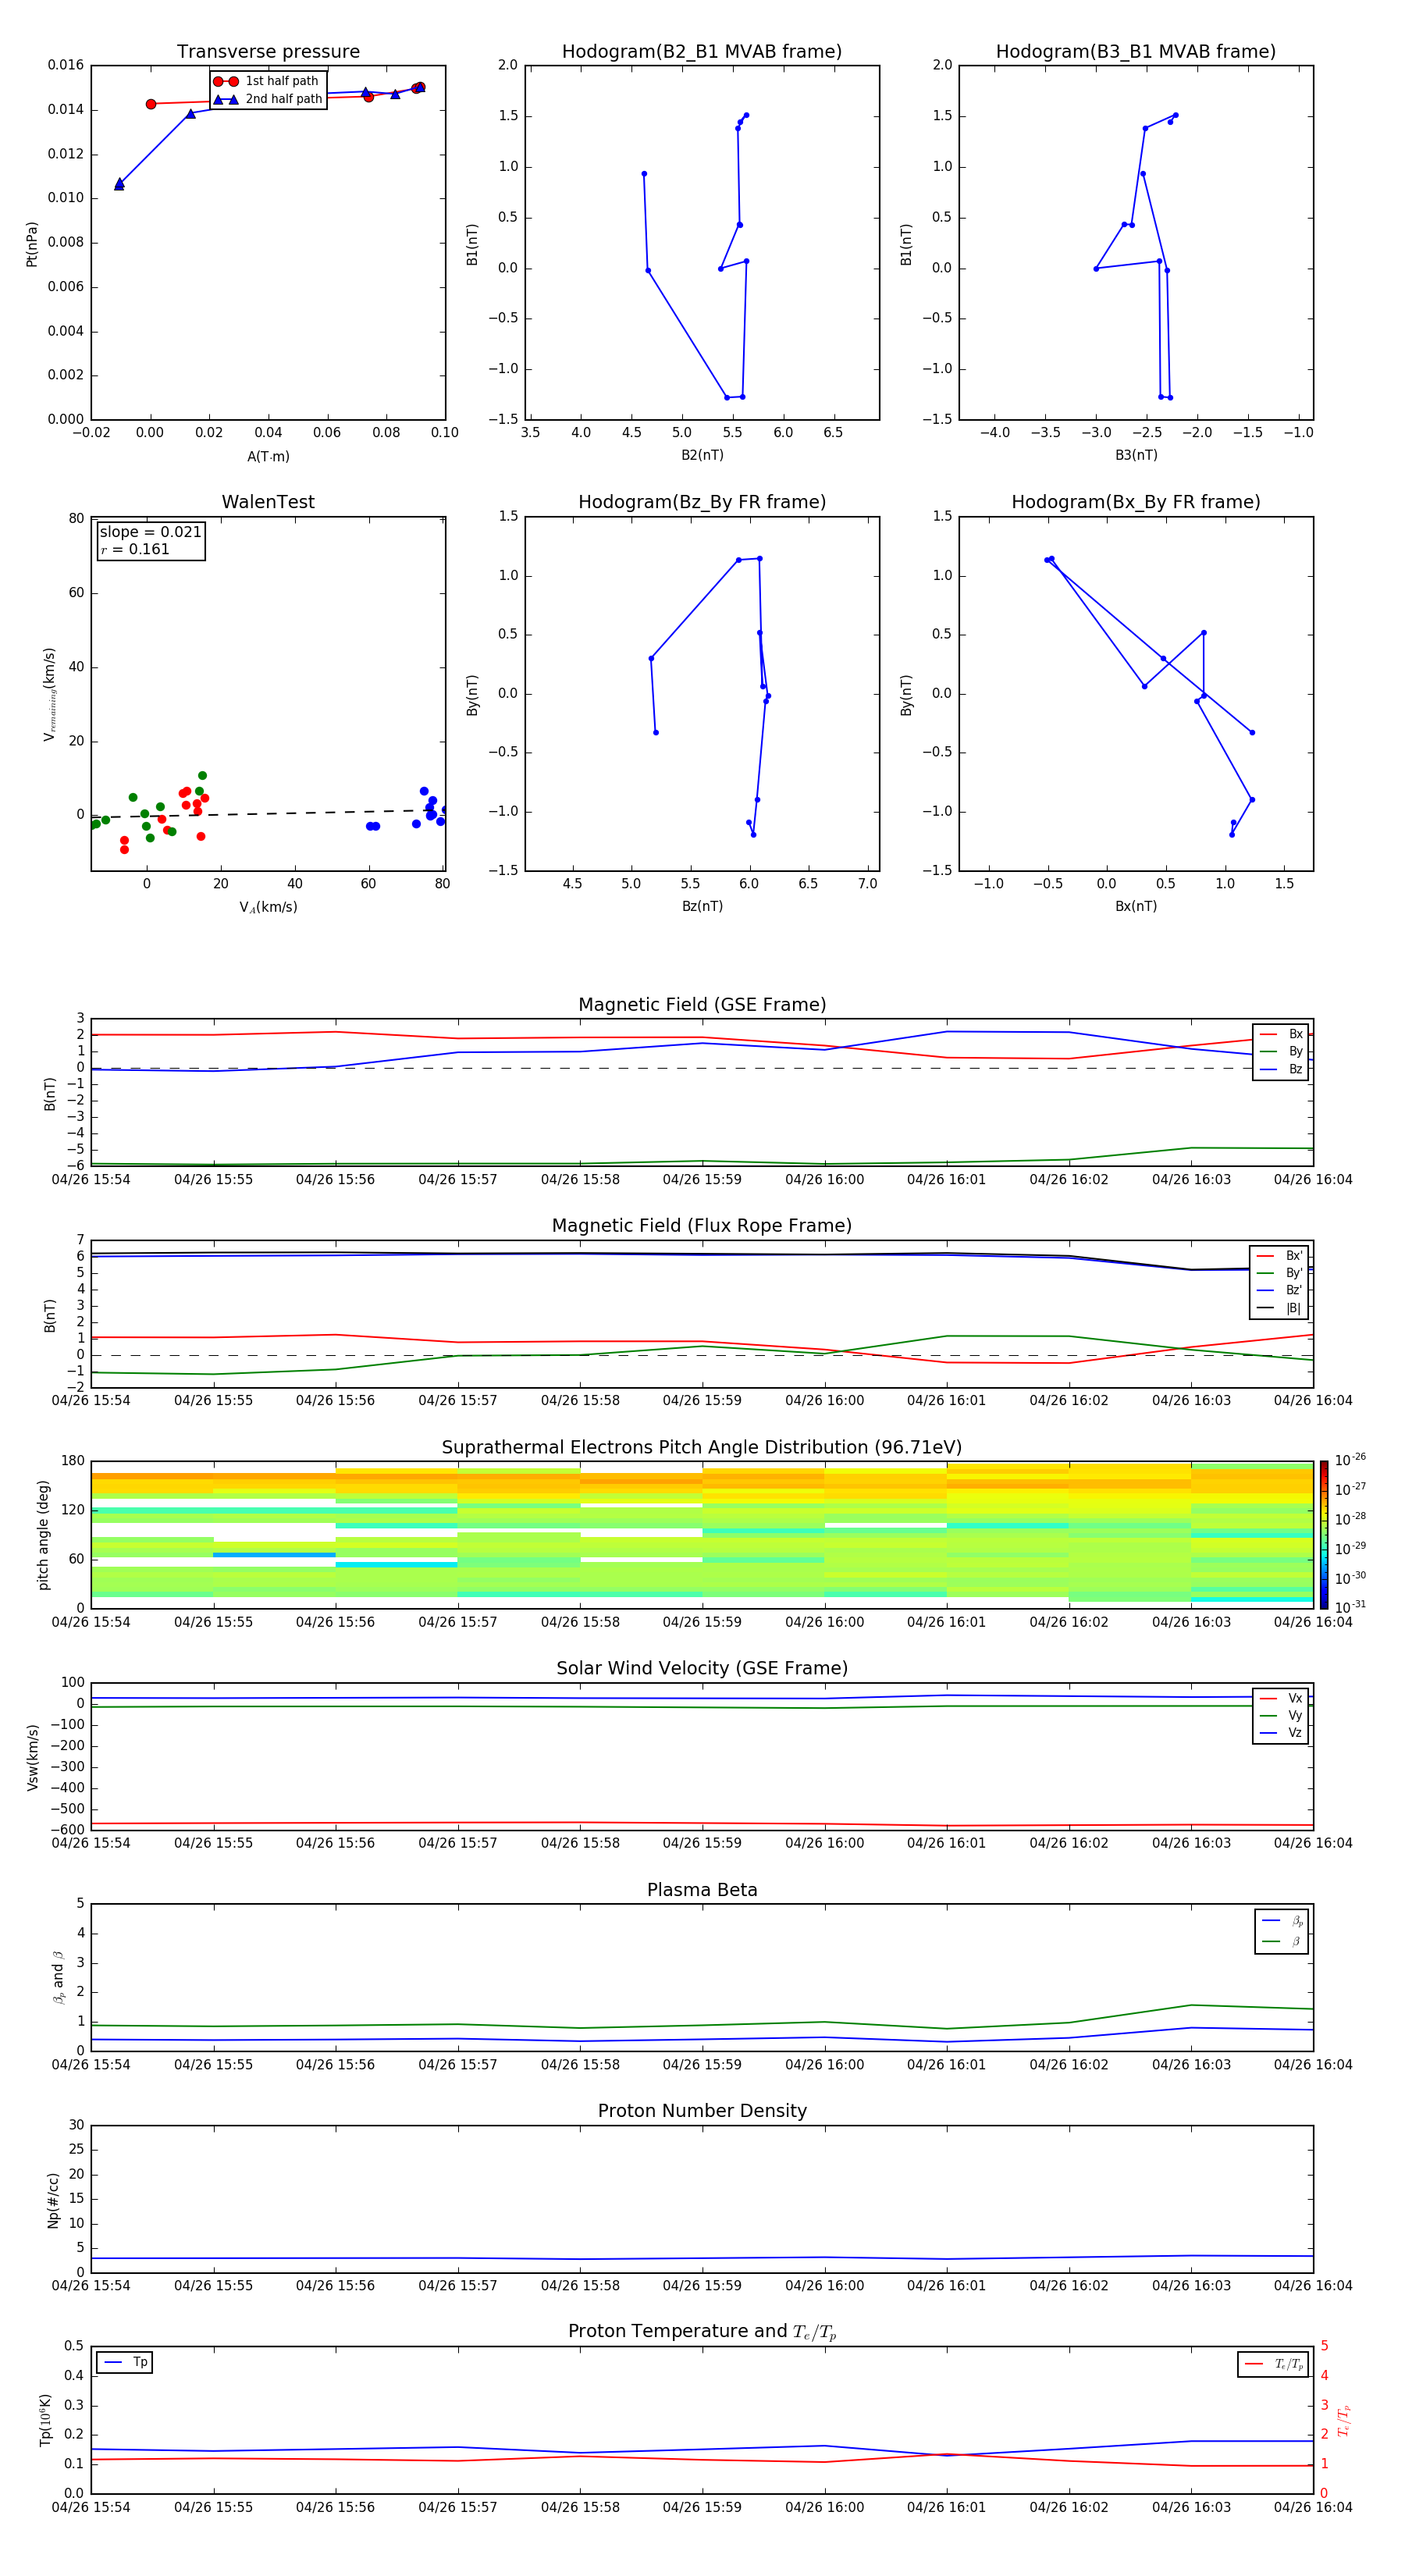Select the Vz legend entry in velocity panel

coord(1281,1733)
